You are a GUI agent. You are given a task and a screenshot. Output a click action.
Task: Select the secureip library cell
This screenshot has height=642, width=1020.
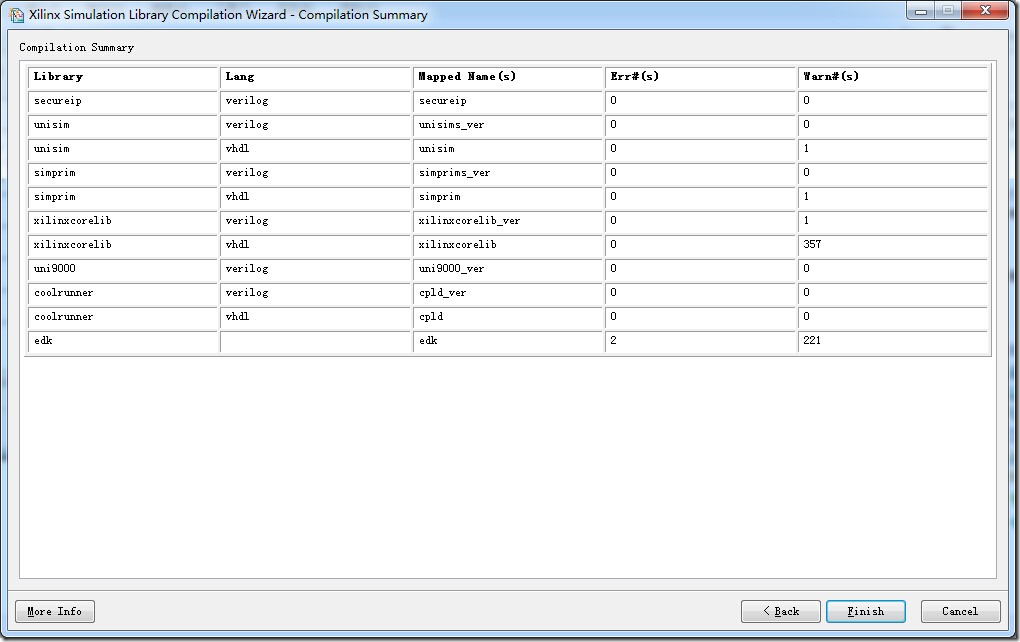click(123, 101)
